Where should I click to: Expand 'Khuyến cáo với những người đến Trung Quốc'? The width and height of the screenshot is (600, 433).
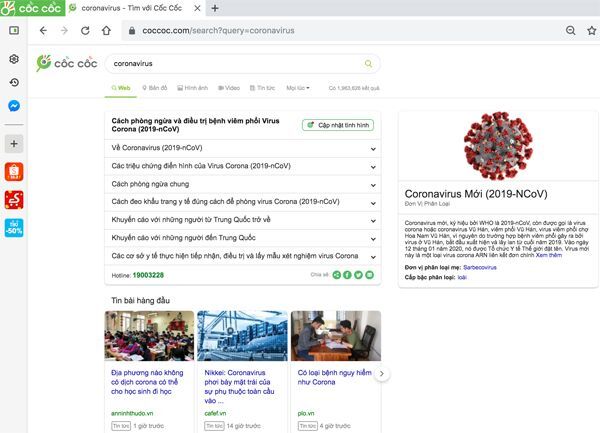[x=243, y=238]
